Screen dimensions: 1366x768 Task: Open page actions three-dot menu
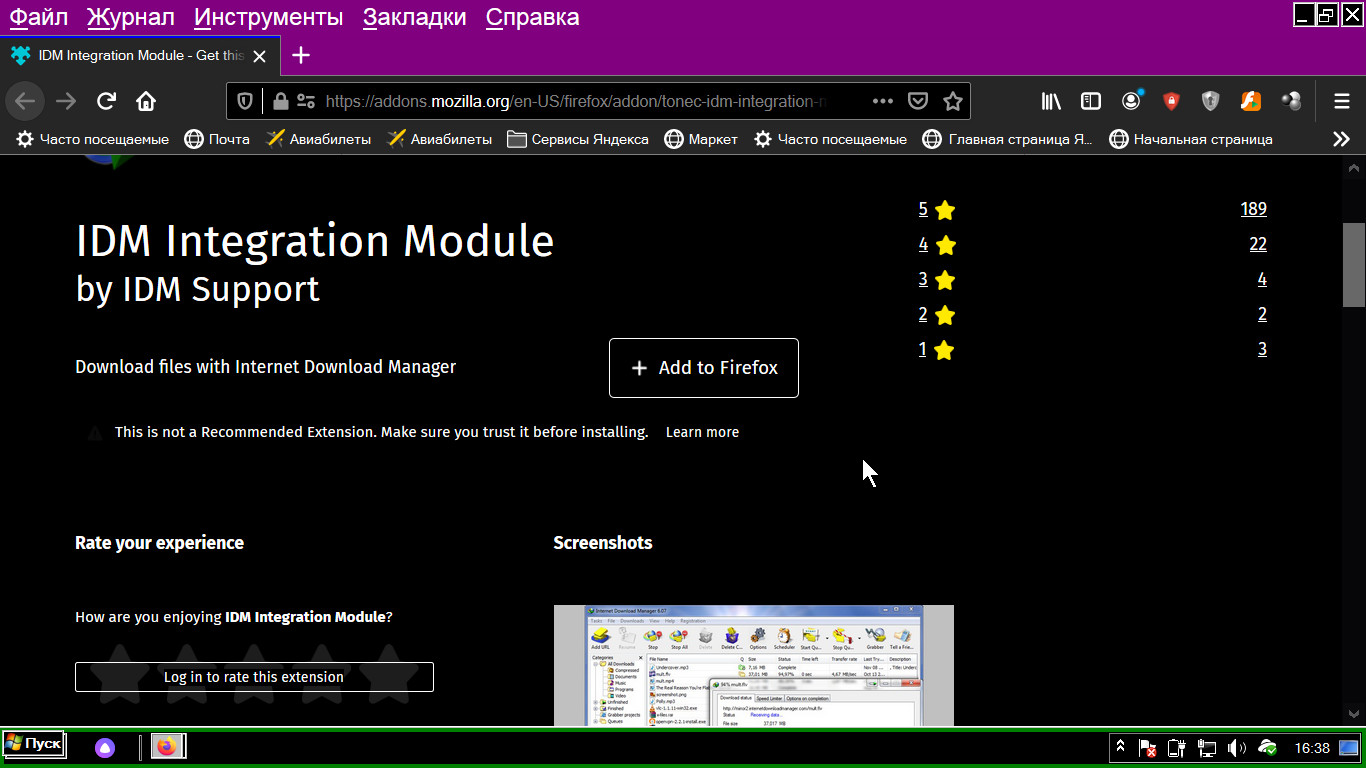pyautogui.click(x=883, y=101)
